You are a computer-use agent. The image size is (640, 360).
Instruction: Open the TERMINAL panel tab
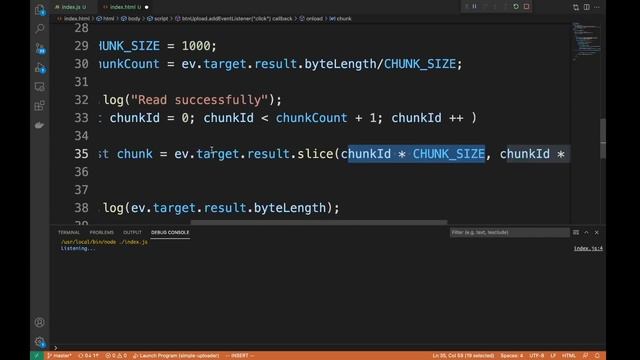pos(69,232)
